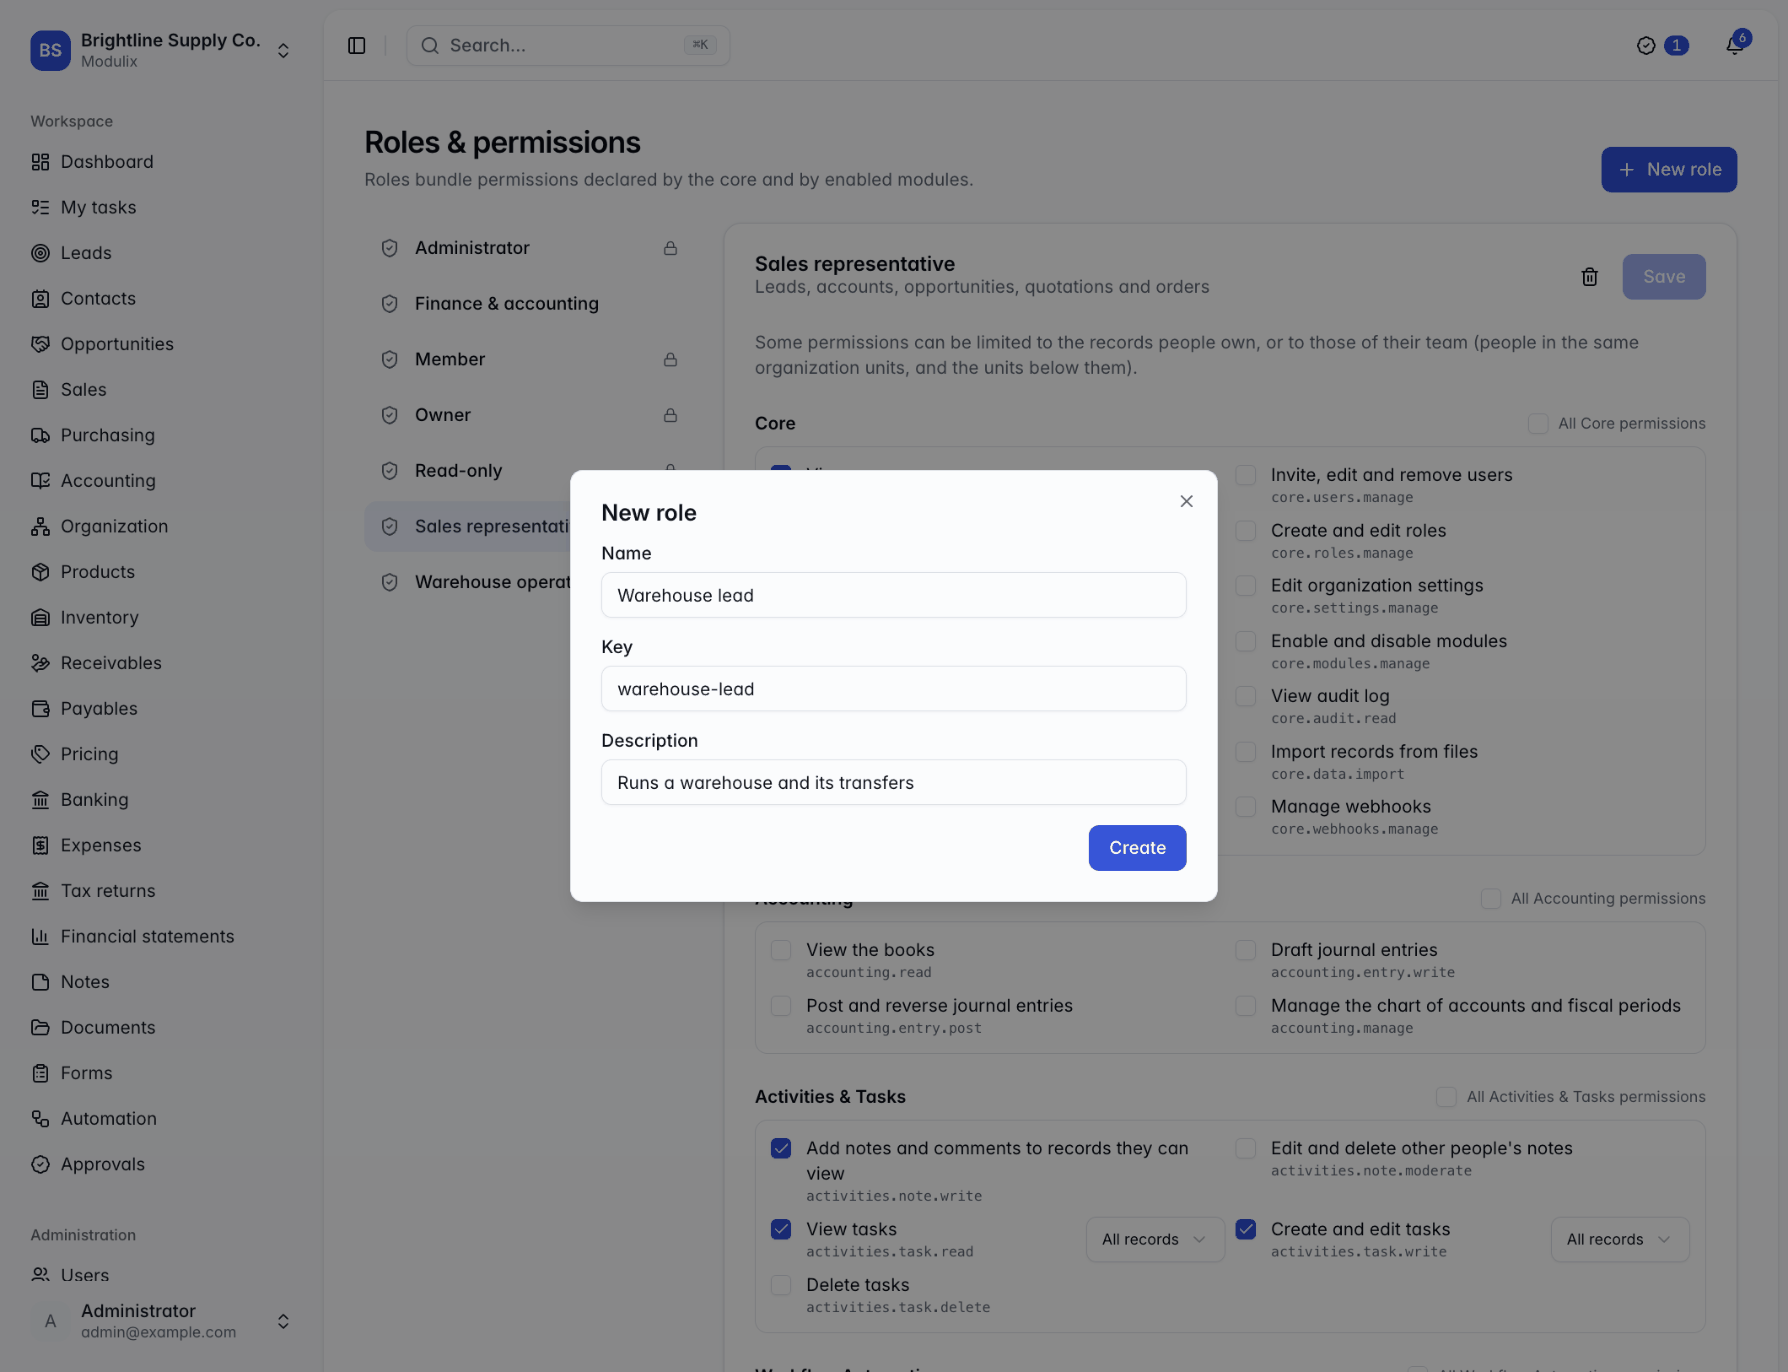Click the Key field showing warehouse-lead

point(893,689)
